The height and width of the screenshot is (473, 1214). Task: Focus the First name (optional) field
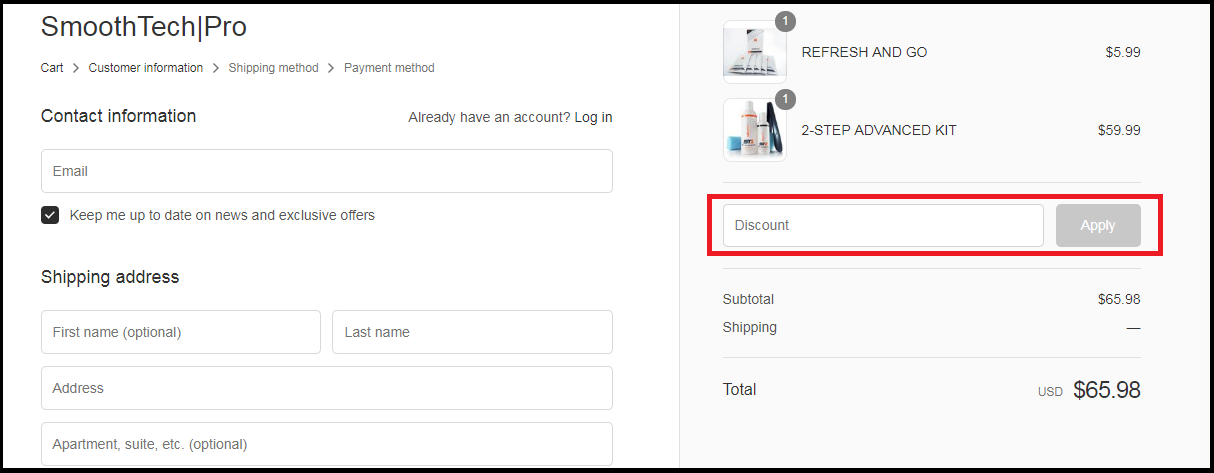[181, 332]
